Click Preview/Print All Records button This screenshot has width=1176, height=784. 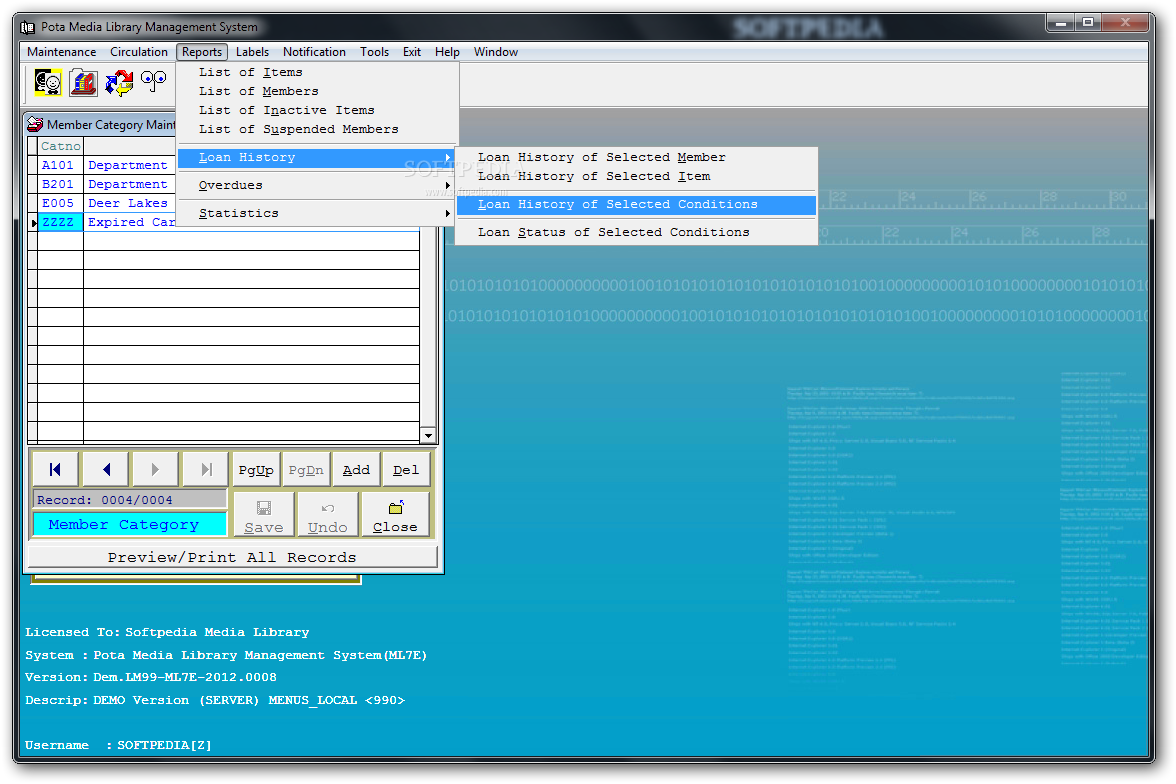pos(232,557)
